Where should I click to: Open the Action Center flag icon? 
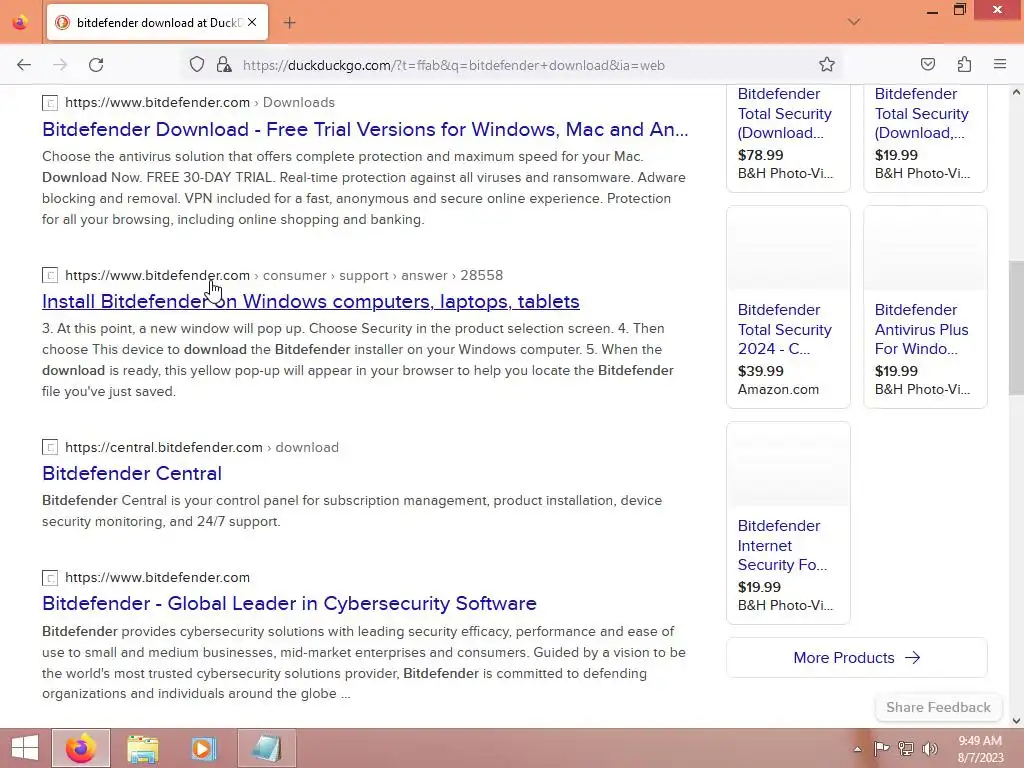[x=881, y=748]
